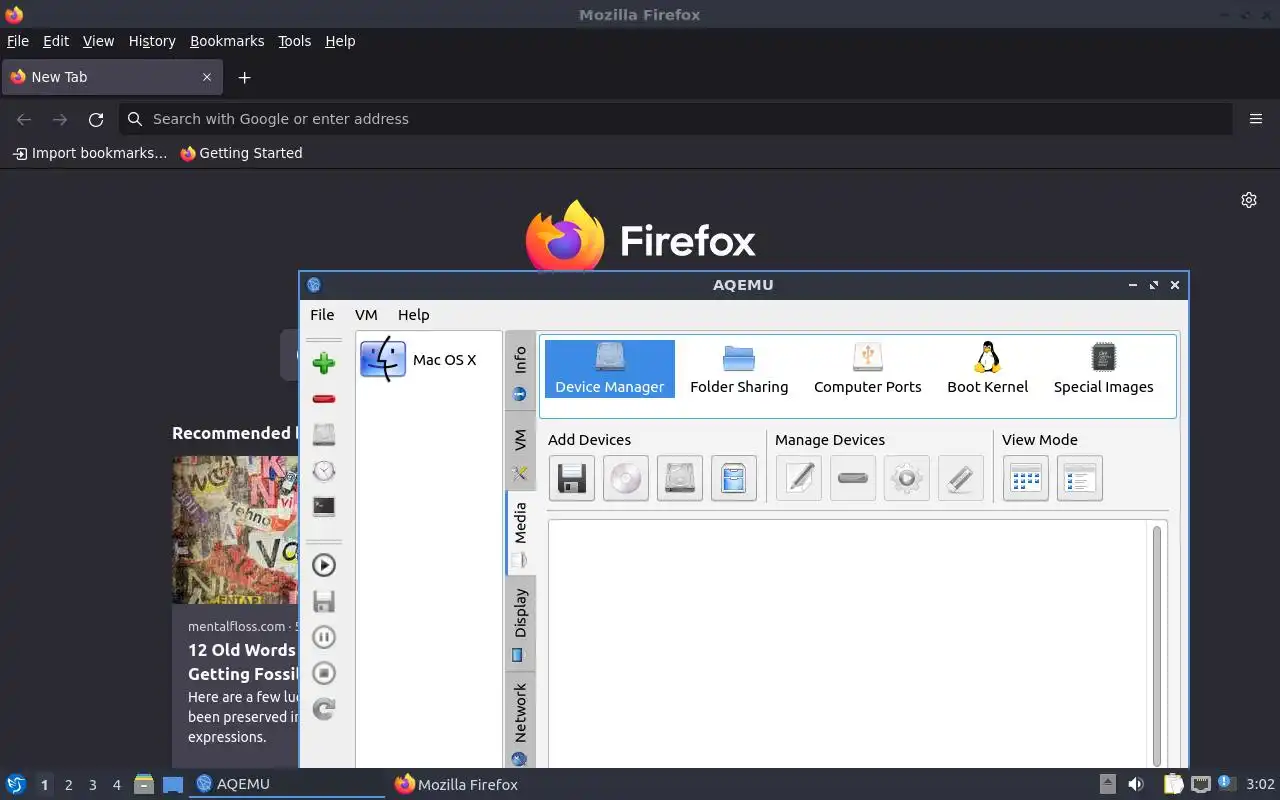The height and width of the screenshot is (800, 1280).
Task: Open Firefox Tools menu
Action: 295,41
